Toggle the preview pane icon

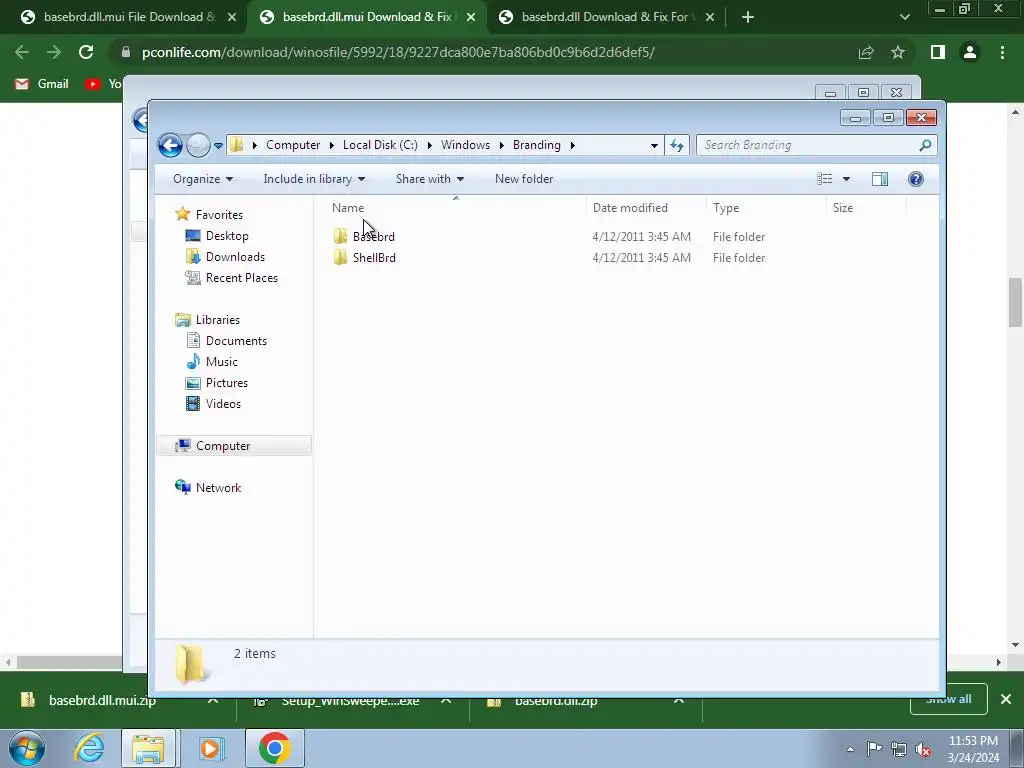880,179
